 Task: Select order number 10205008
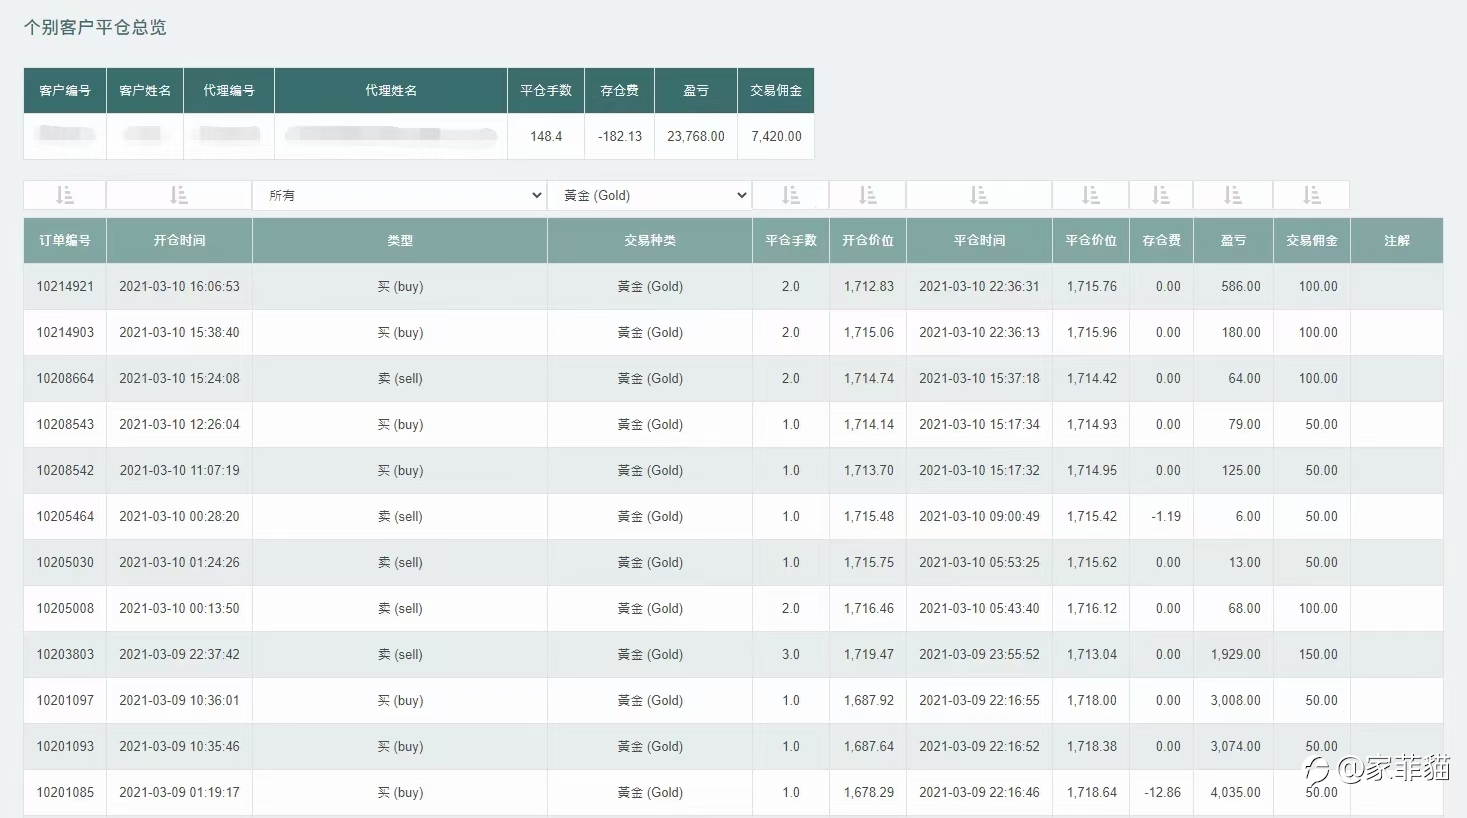65,608
